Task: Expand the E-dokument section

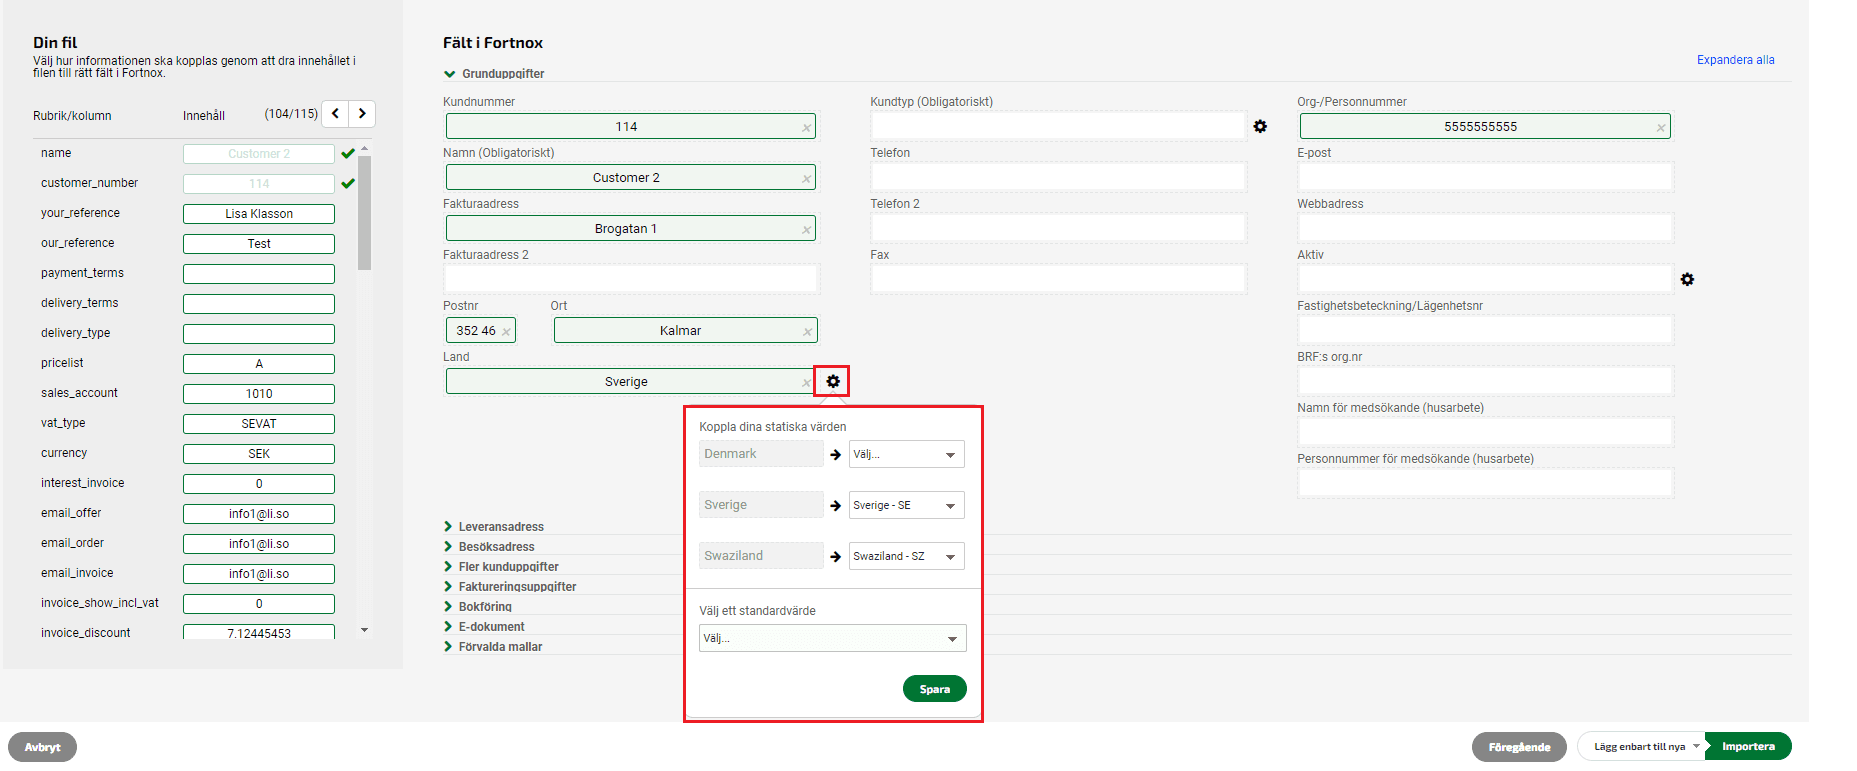Action: point(484,627)
